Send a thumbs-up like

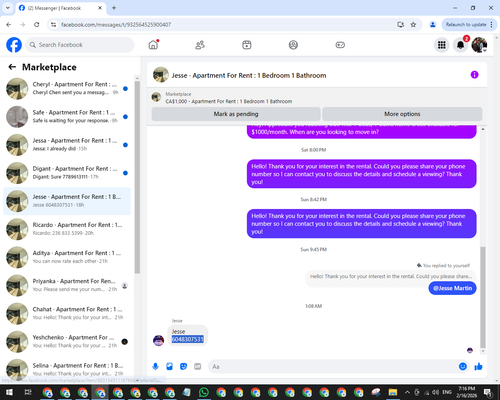coord(478,367)
